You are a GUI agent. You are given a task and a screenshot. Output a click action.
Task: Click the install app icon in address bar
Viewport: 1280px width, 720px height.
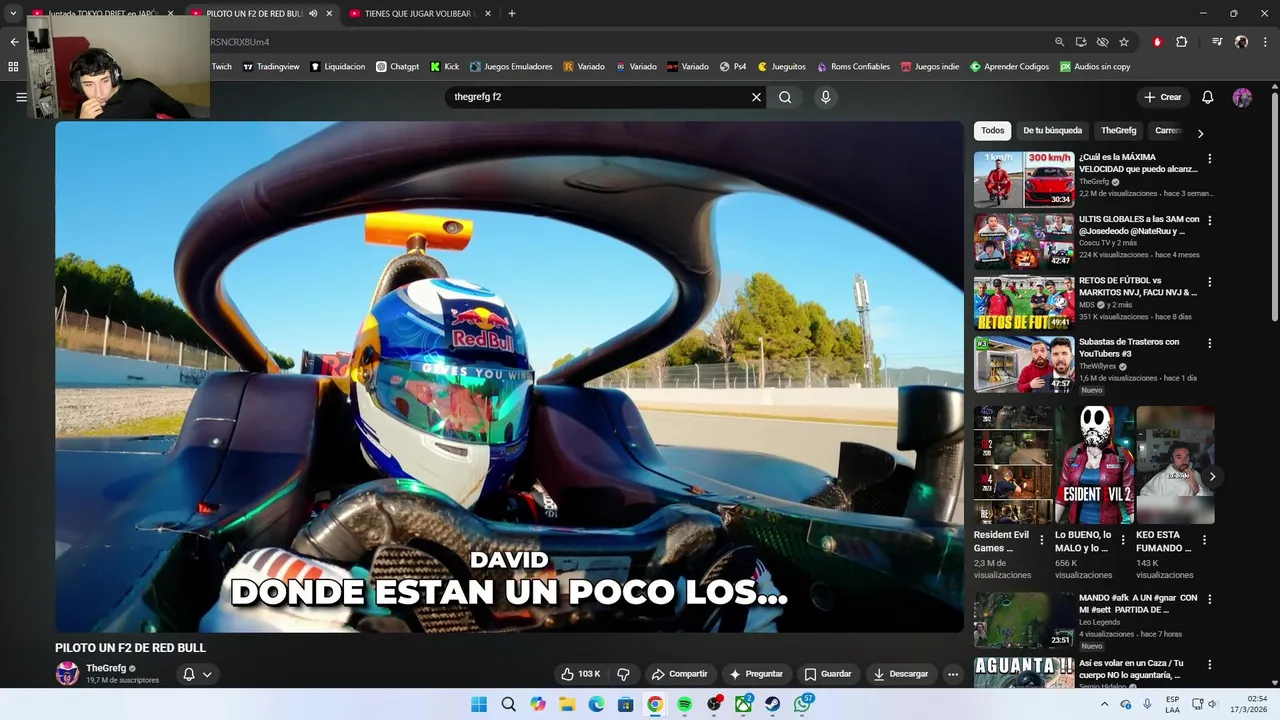(x=1081, y=42)
